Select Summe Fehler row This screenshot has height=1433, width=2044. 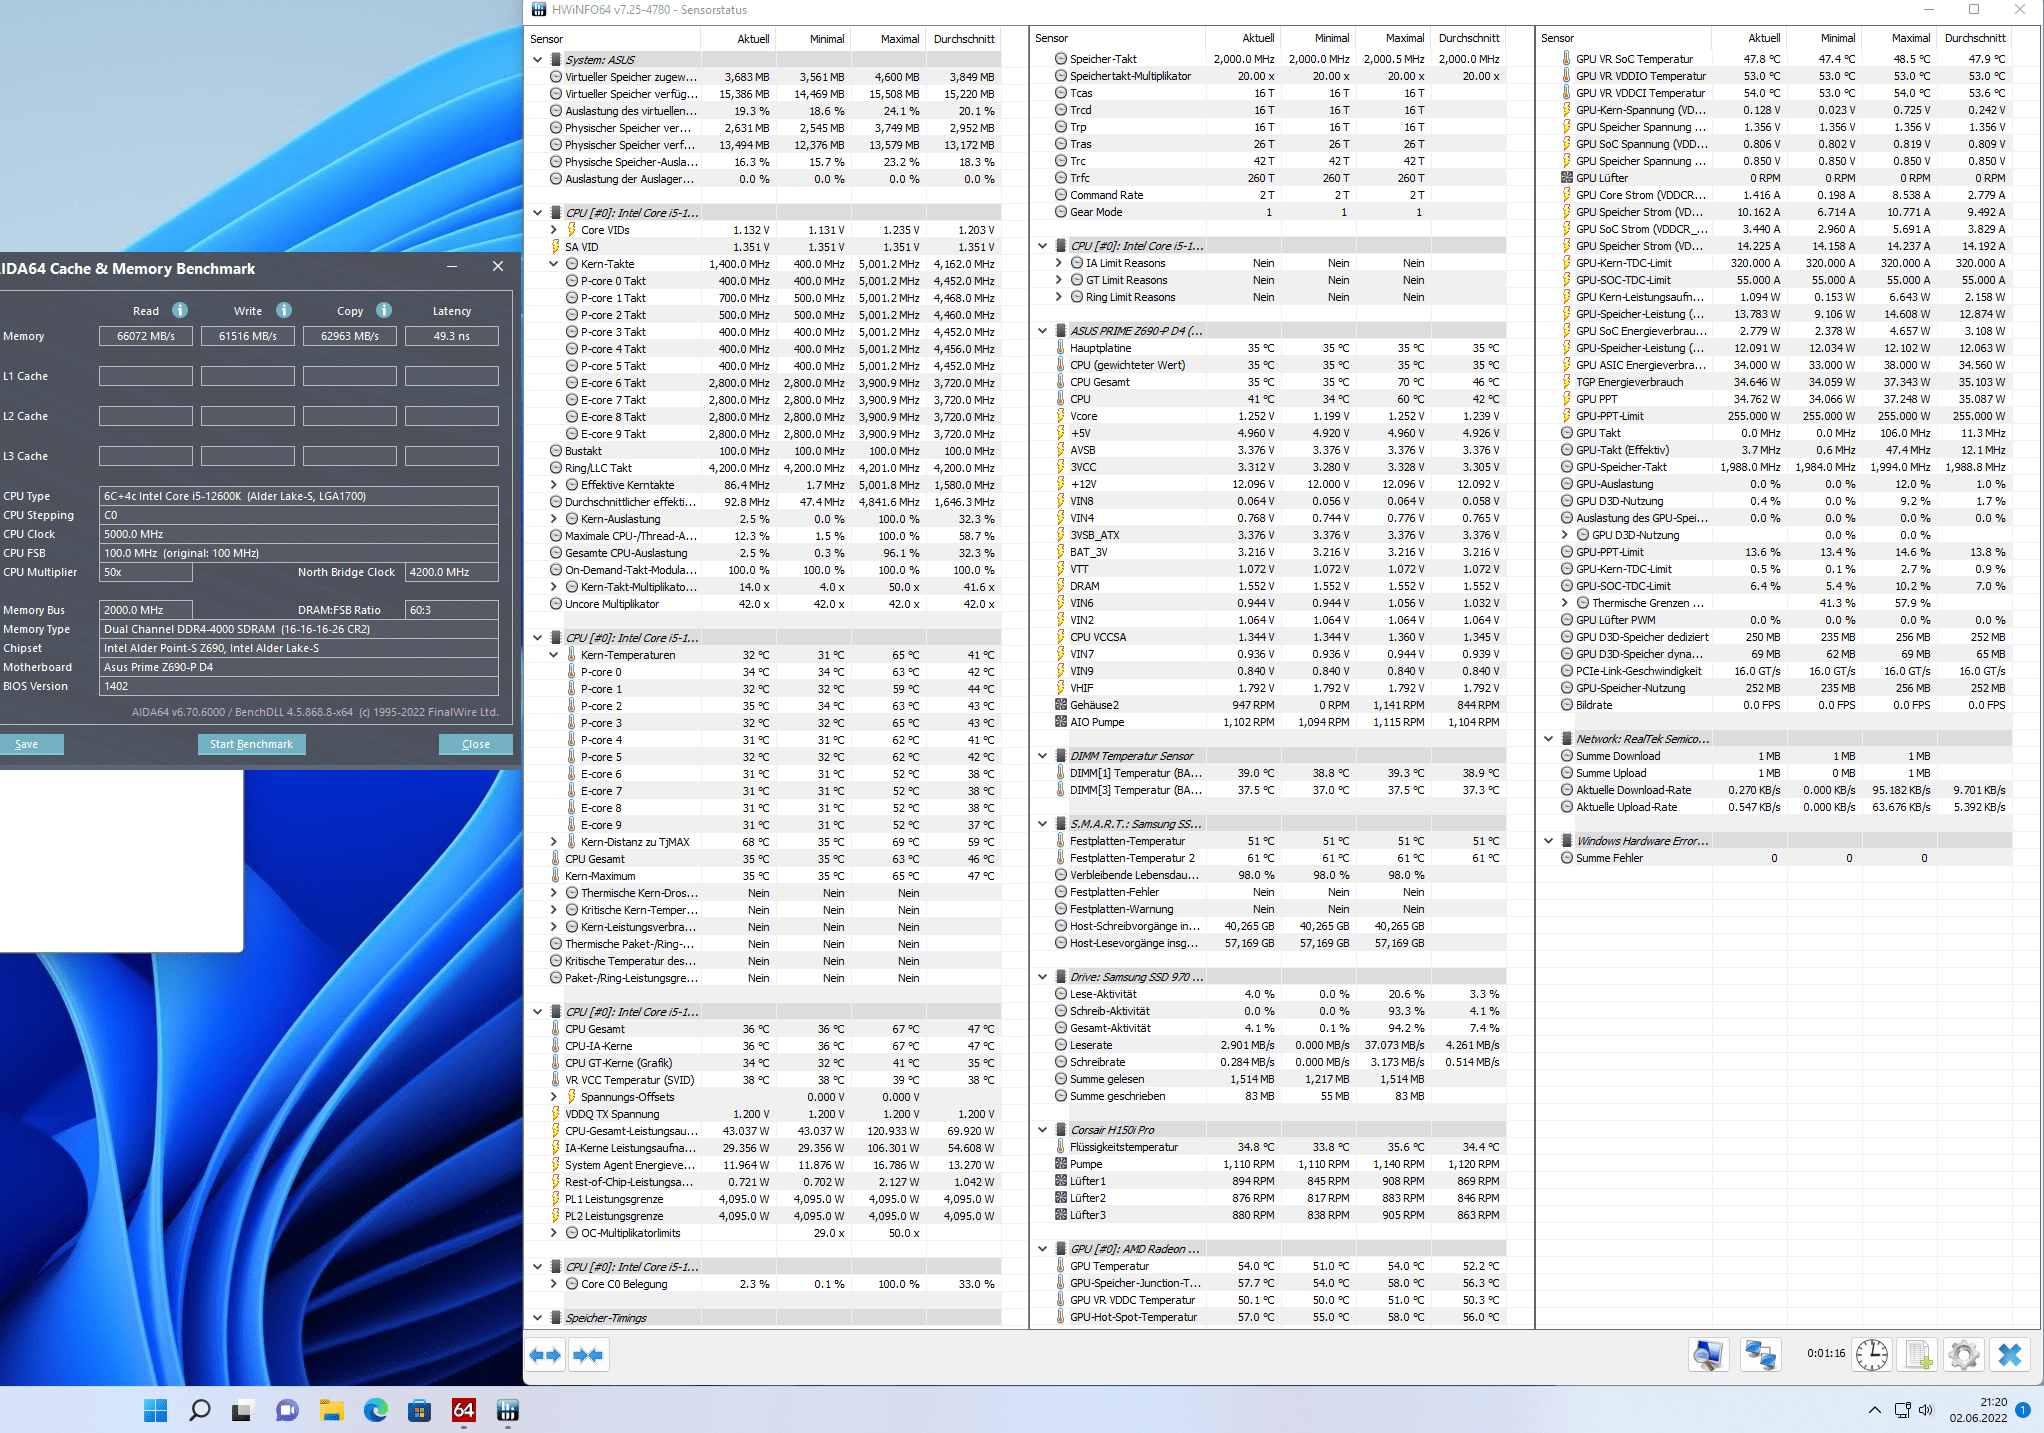(x=1775, y=858)
